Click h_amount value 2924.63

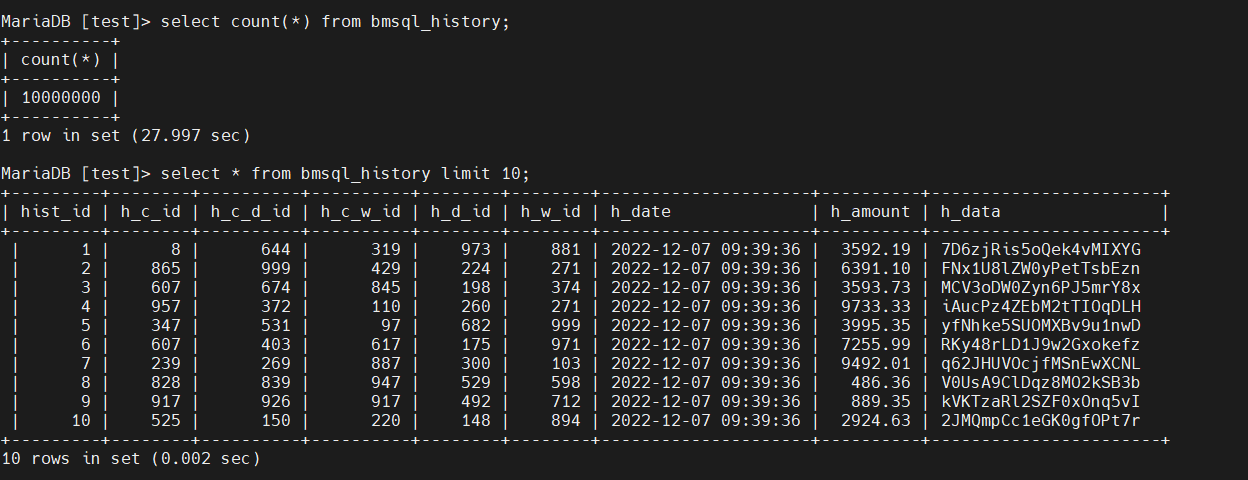pyautogui.click(x=876, y=421)
